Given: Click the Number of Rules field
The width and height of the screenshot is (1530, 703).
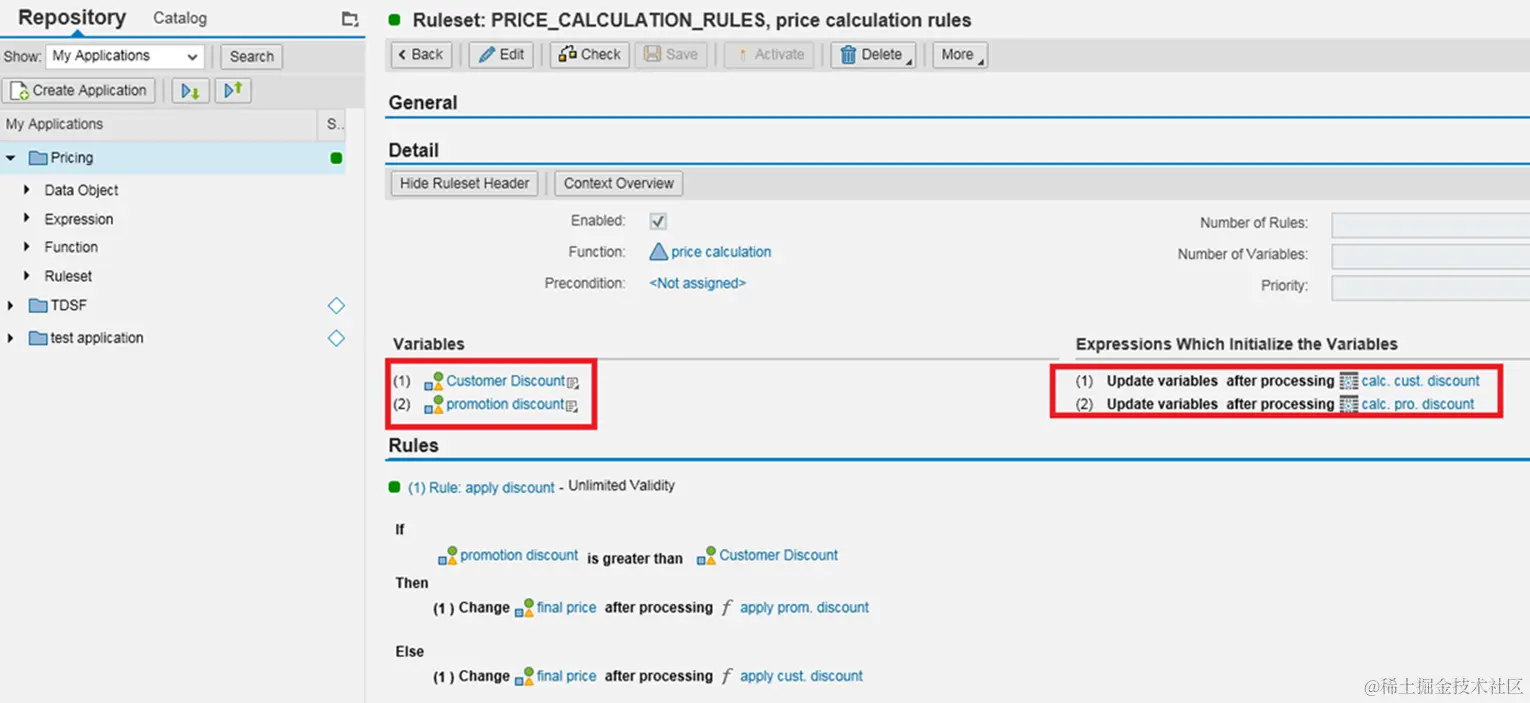Looking at the screenshot, I should (1430, 224).
